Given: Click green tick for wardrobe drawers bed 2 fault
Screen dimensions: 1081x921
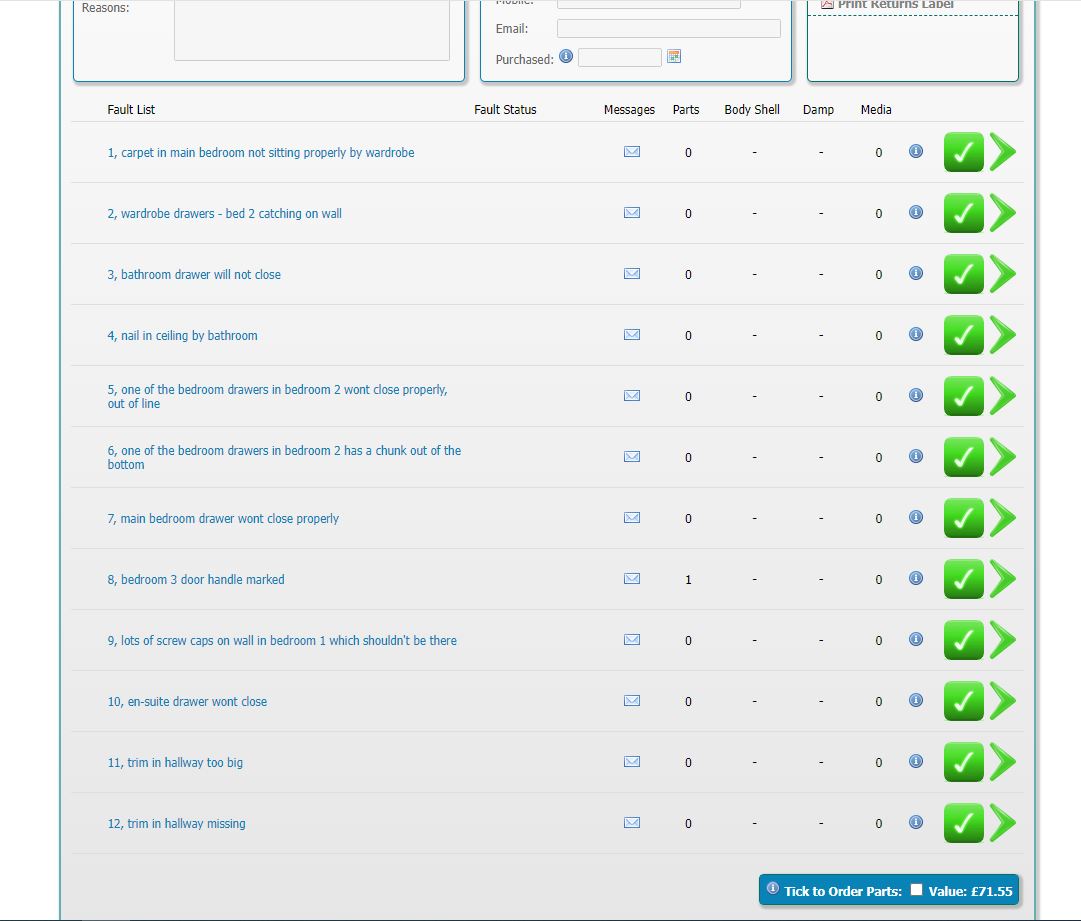Looking at the screenshot, I should [x=963, y=213].
